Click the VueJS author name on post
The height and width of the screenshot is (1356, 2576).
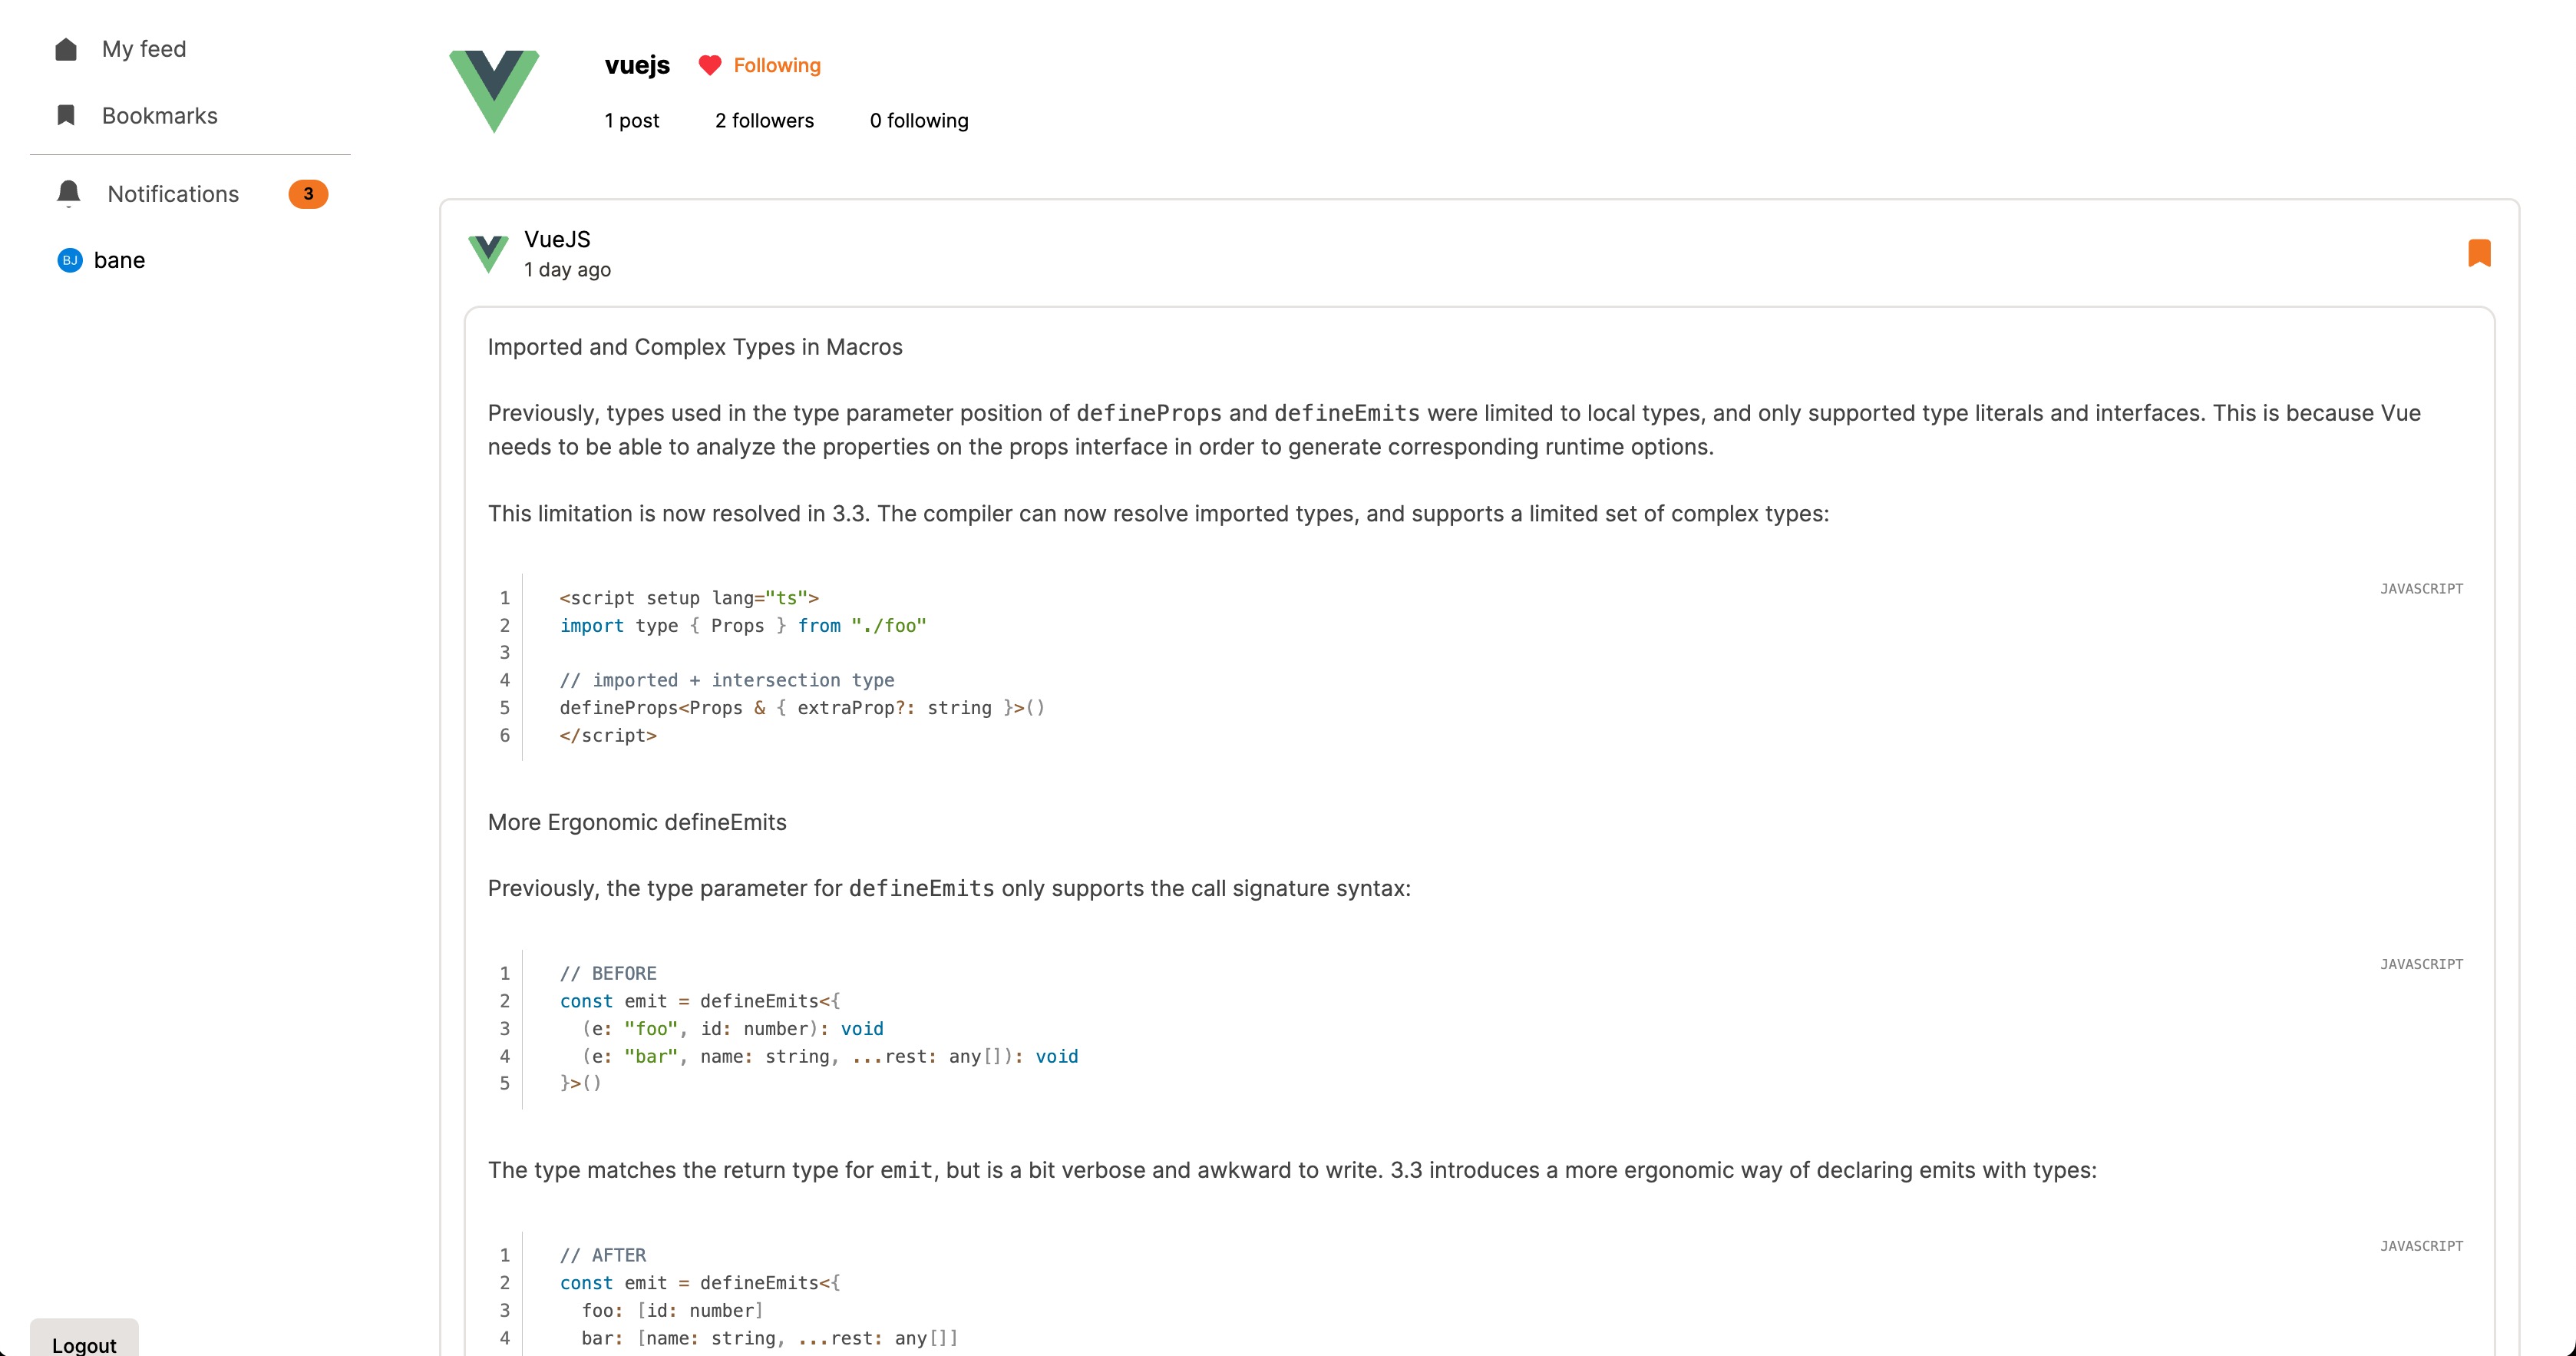pos(557,239)
